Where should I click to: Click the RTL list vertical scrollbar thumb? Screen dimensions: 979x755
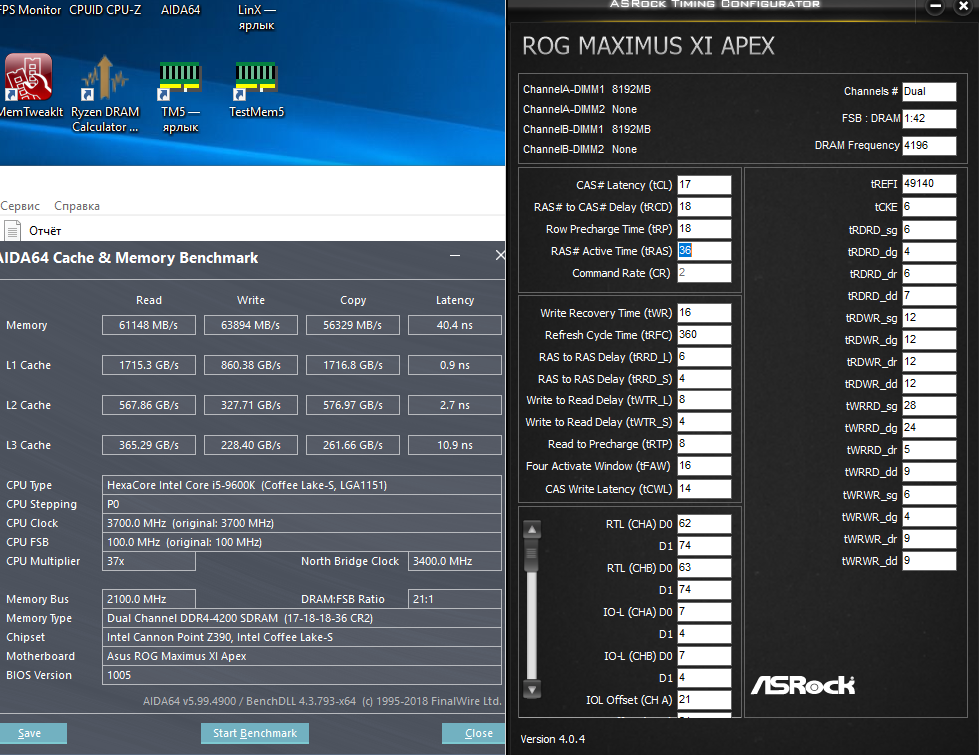[x=532, y=557]
